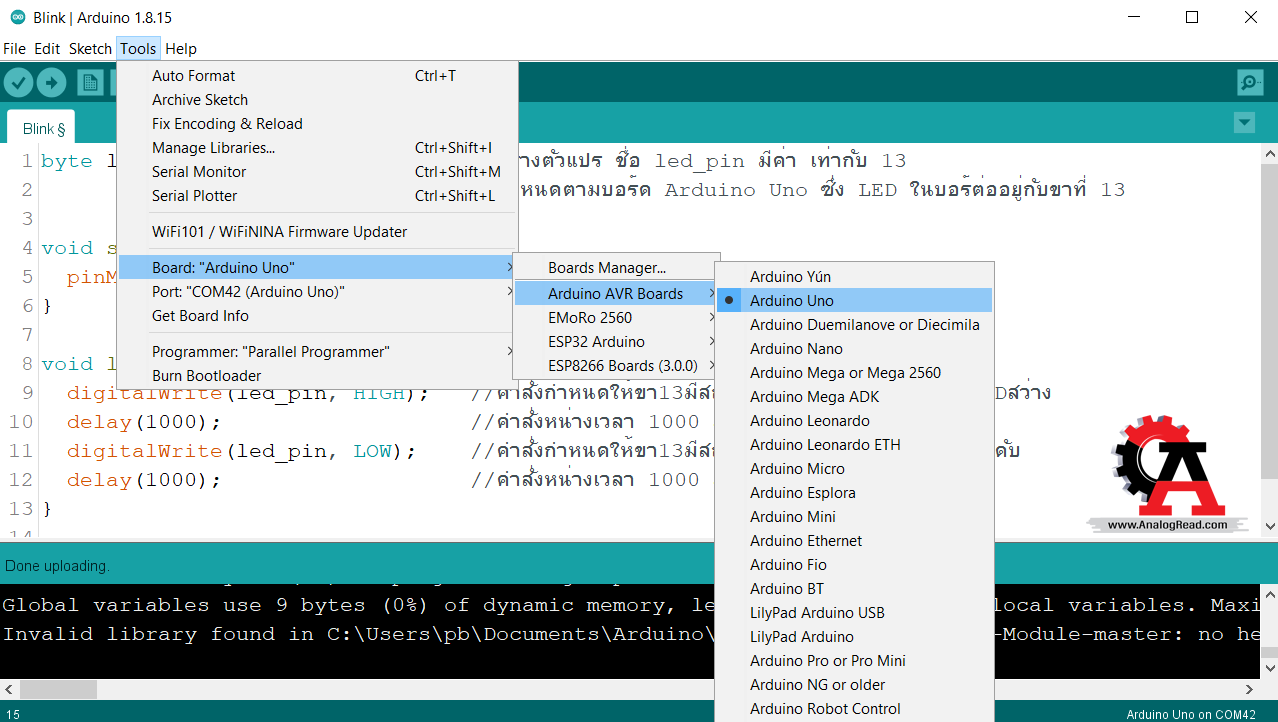The image size is (1278, 722).
Task: Open WiFi101 / WiFiNINA Firmware Updater
Action: (318, 232)
